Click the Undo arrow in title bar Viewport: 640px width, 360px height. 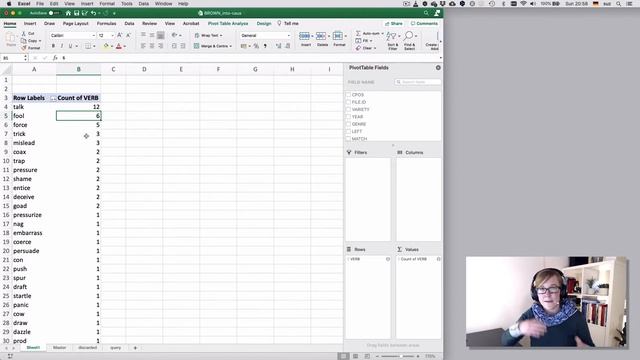[x=93, y=13]
